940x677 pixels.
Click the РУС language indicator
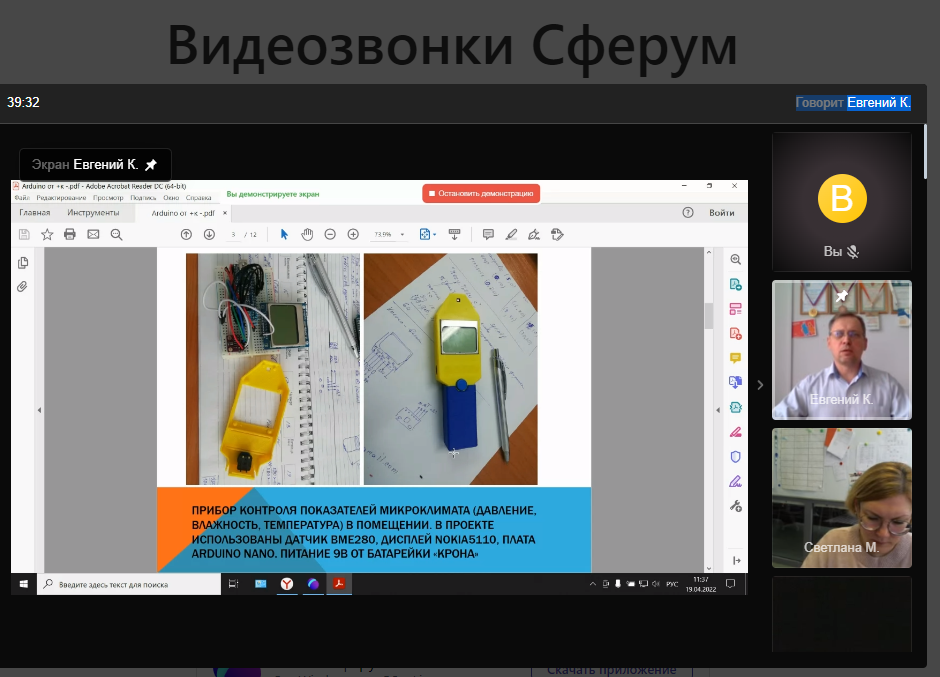(672, 584)
